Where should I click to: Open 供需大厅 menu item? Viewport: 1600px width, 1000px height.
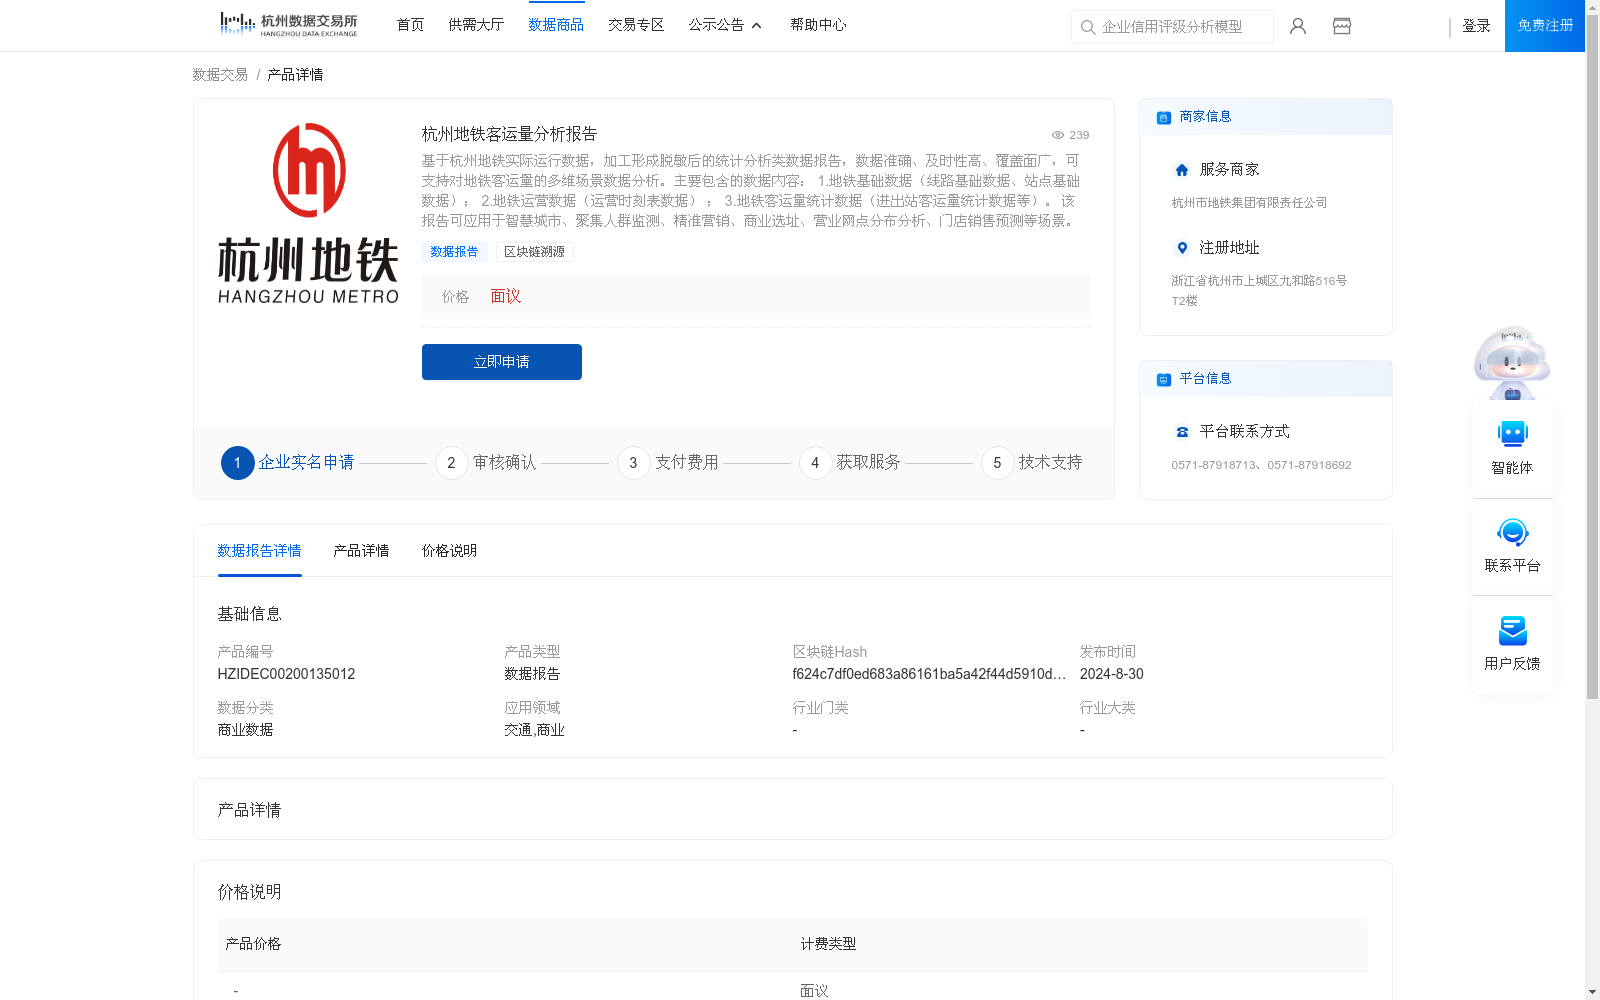coord(476,25)
